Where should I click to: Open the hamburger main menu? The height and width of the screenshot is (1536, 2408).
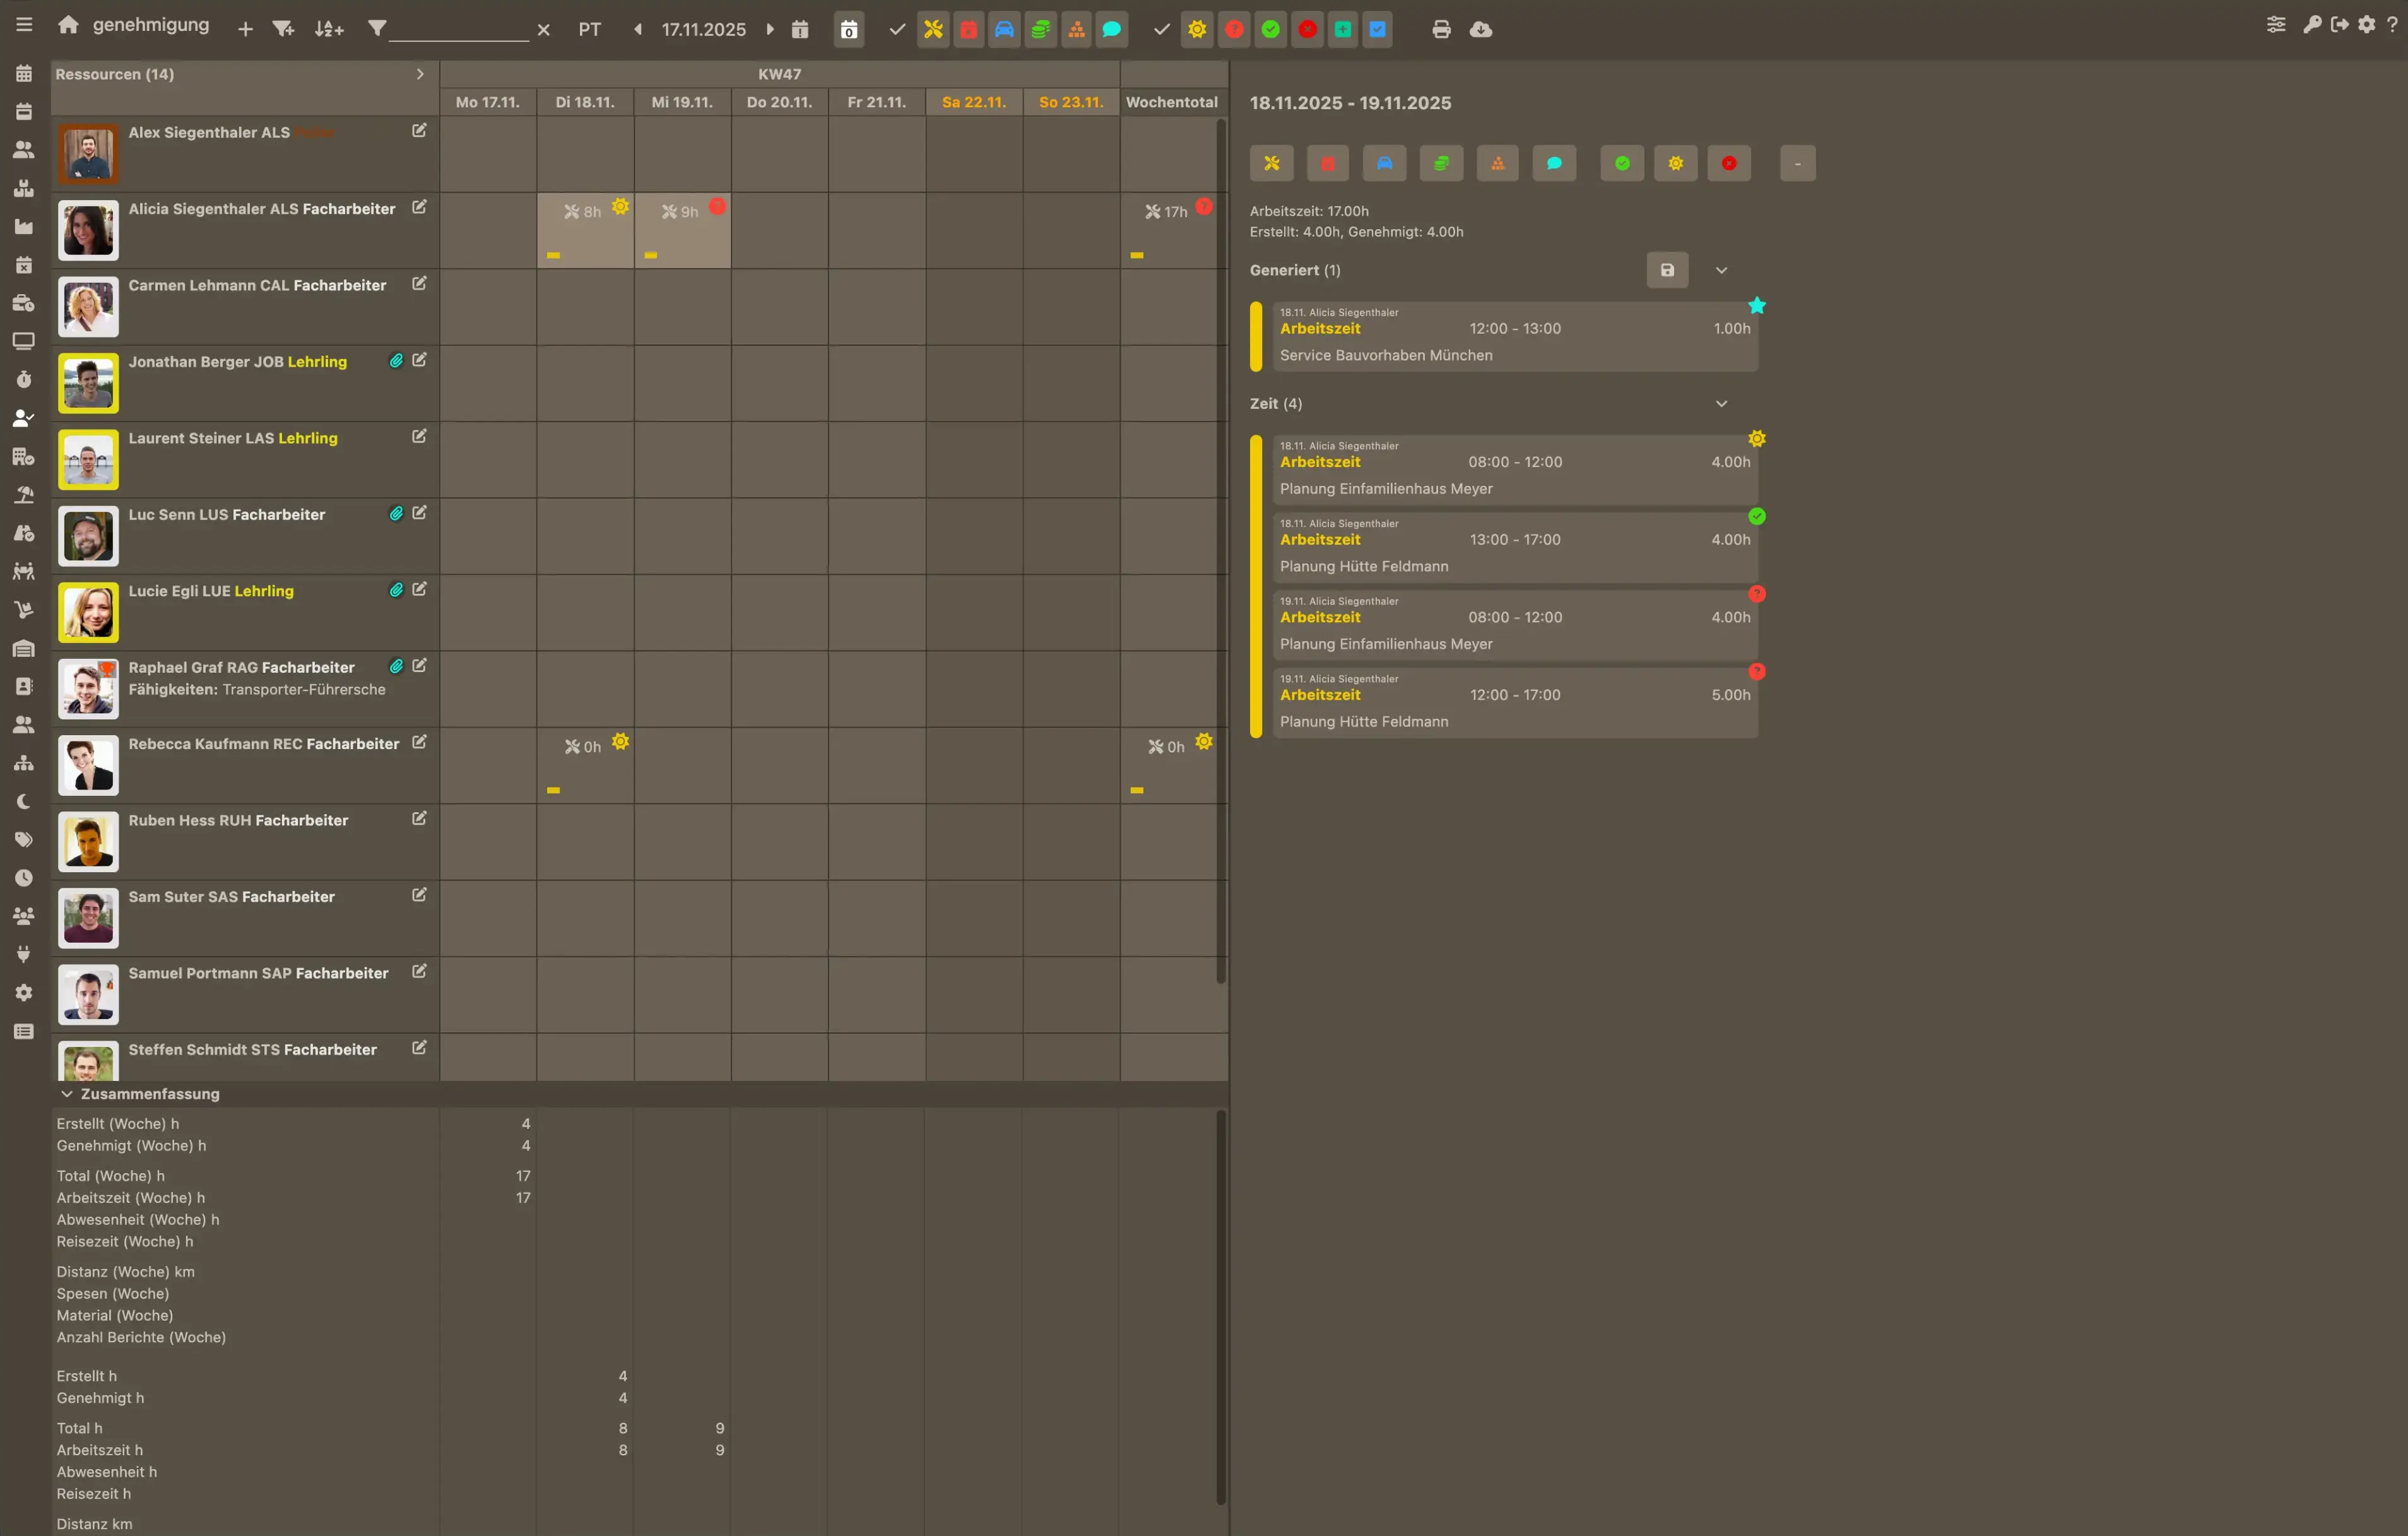[x=24, y=25]
